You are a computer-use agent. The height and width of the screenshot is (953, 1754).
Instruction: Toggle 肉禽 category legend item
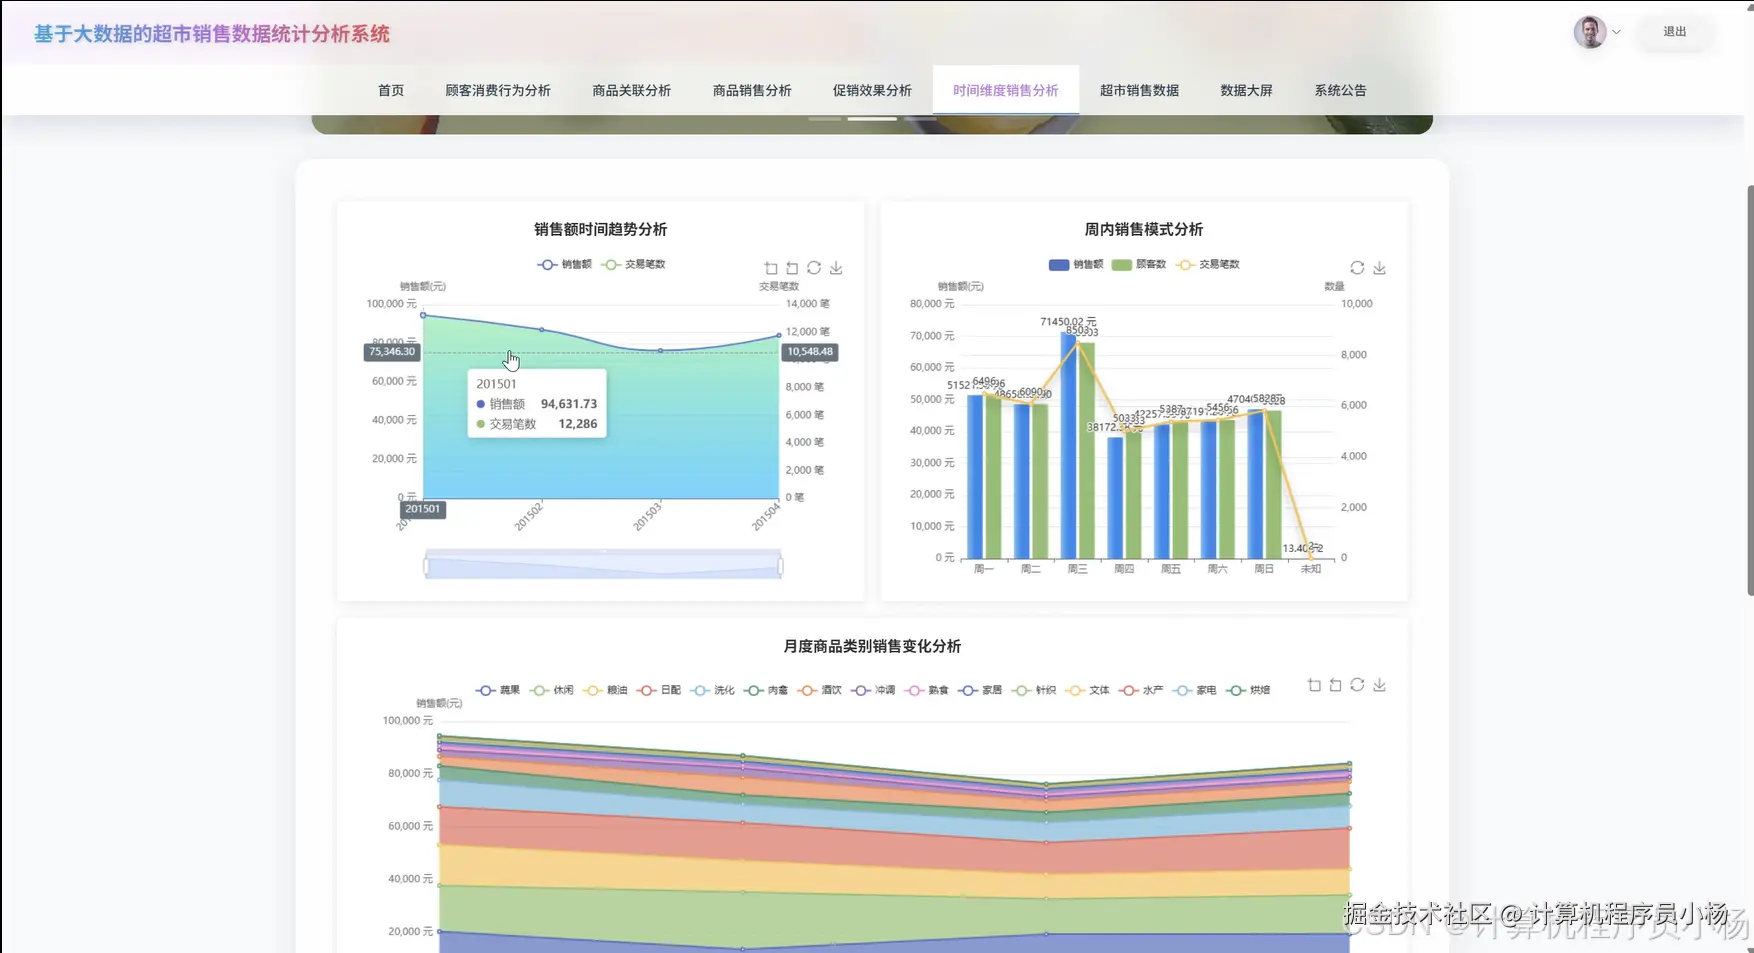(766, 690)
